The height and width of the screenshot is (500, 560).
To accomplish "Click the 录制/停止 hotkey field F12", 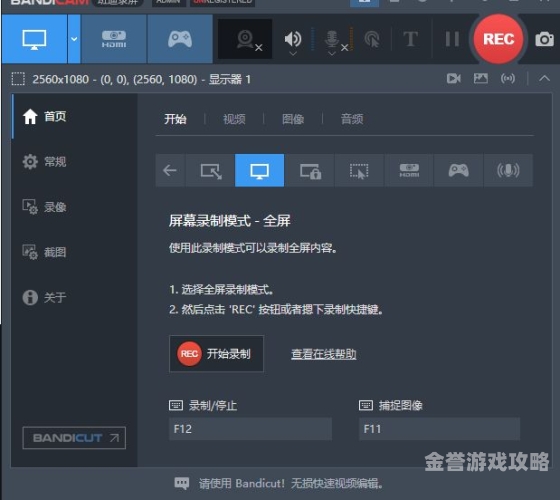I will (250, 429).
